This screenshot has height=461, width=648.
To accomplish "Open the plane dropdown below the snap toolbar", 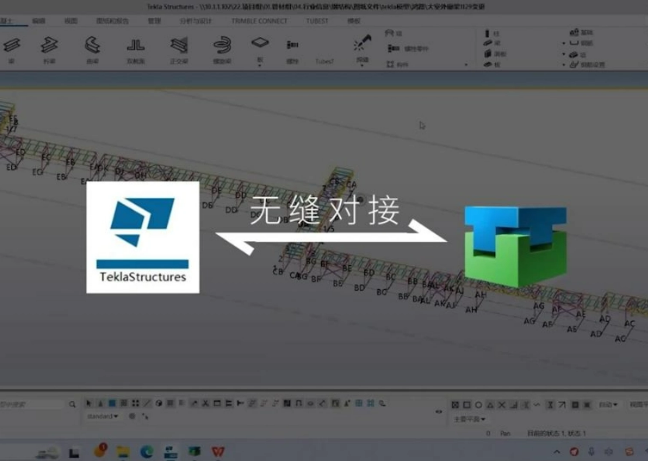I will [x=470, y=419].
